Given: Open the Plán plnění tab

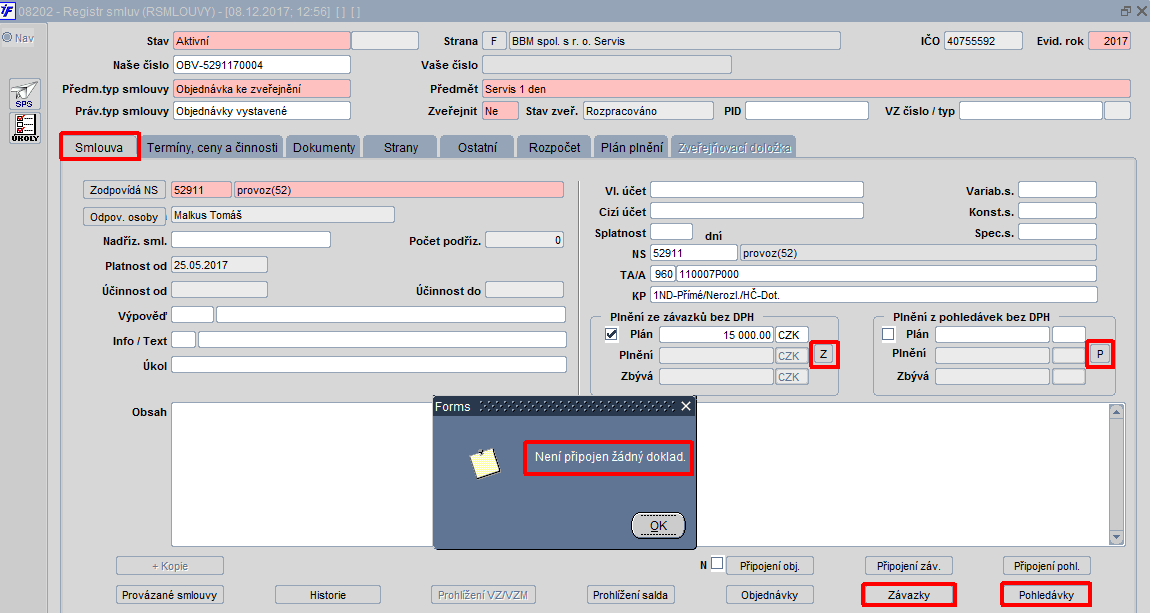Looking at the screenshot, I should (631, 147).
